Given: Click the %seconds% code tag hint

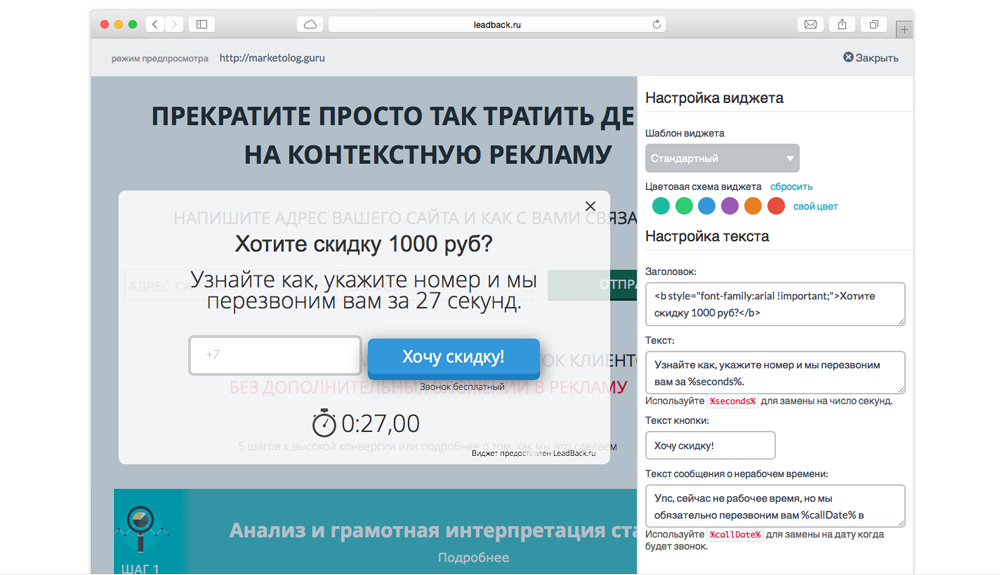Looking at the screenshot, I should tap(732, 401).
